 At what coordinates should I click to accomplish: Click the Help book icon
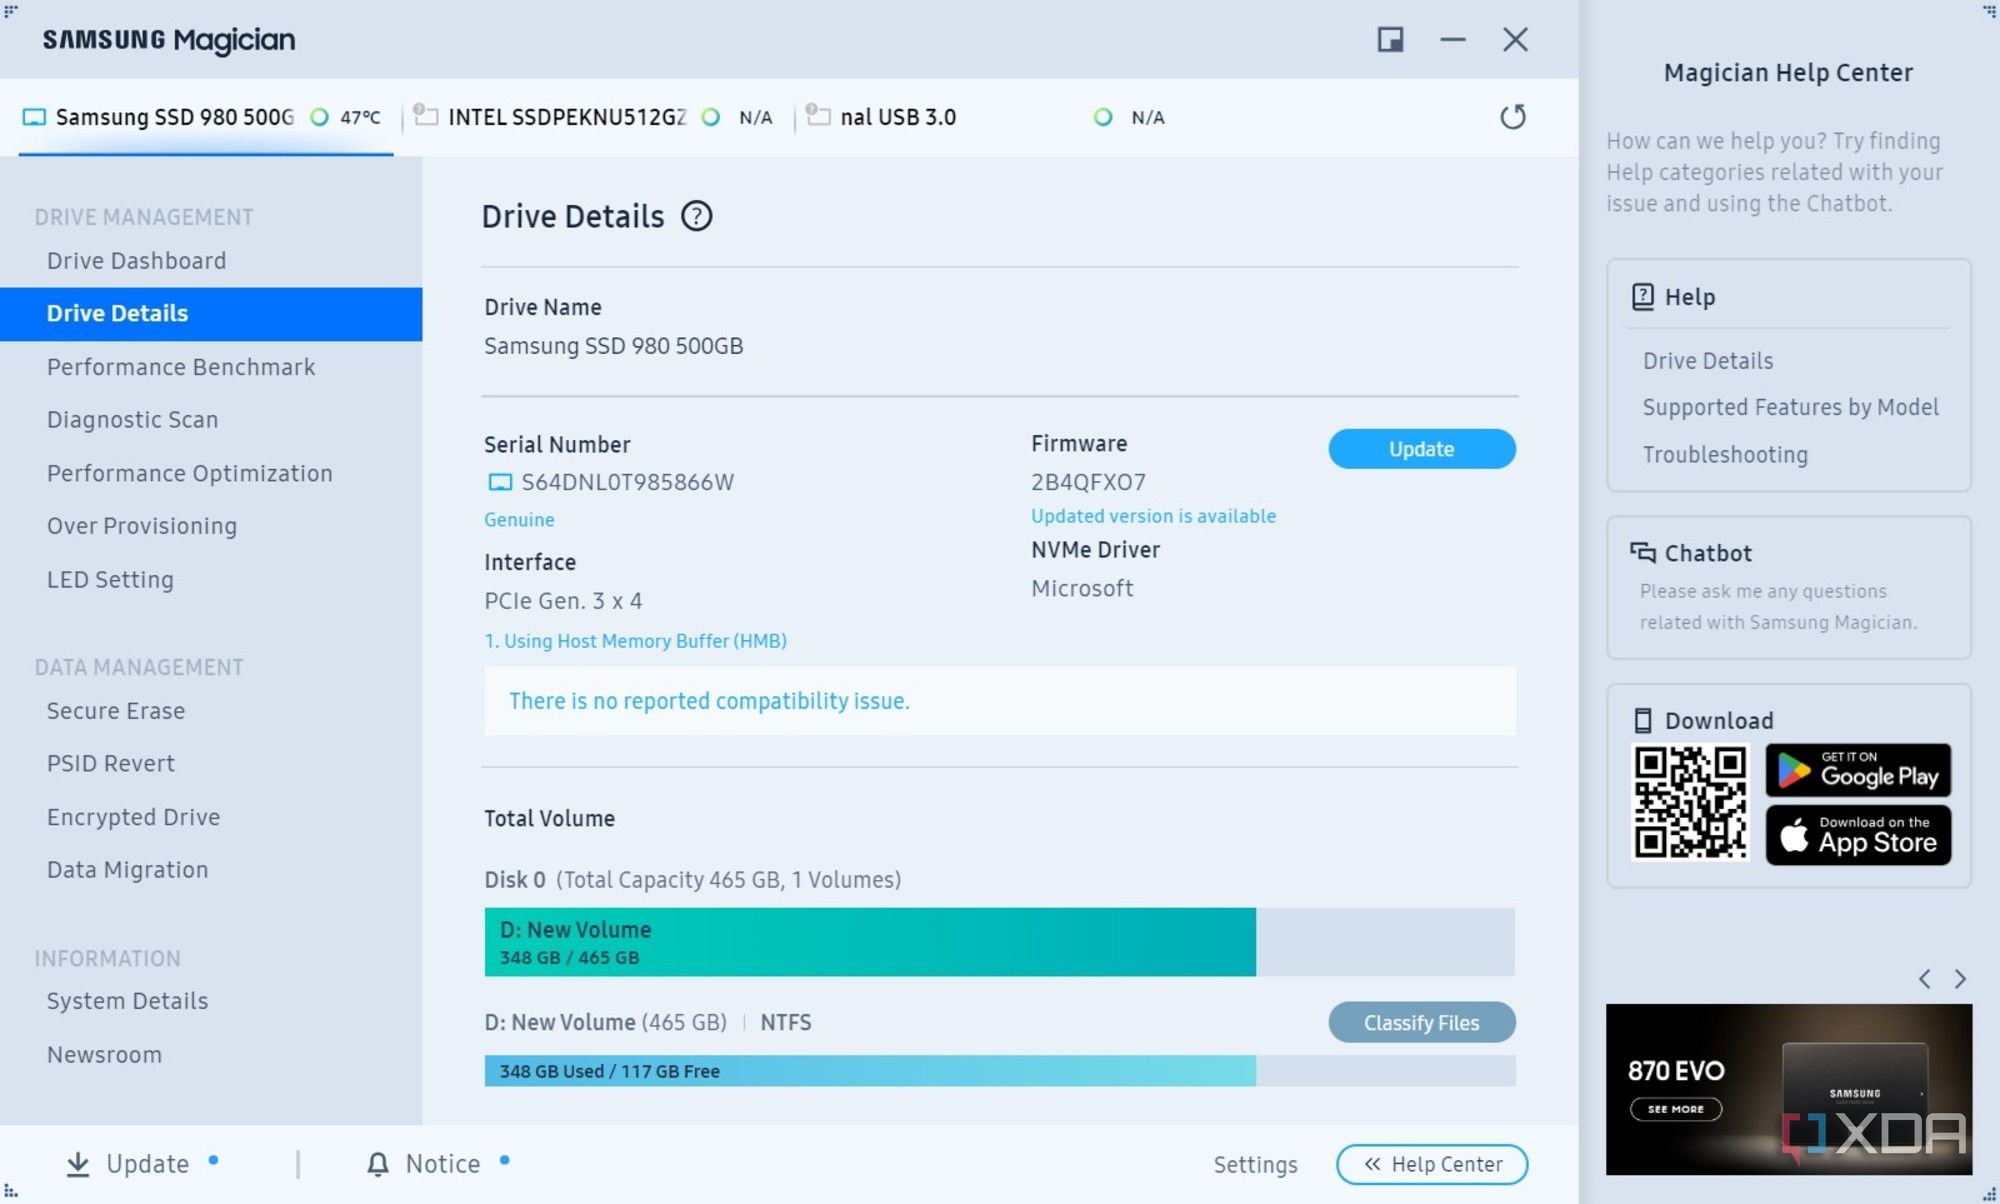coord(1643,297)
